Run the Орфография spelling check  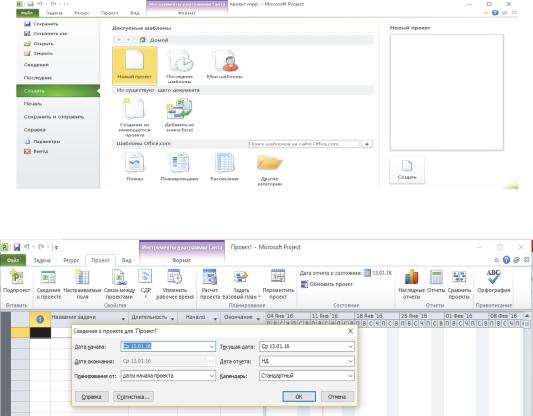pyautogui.click(x=494, y=281)
